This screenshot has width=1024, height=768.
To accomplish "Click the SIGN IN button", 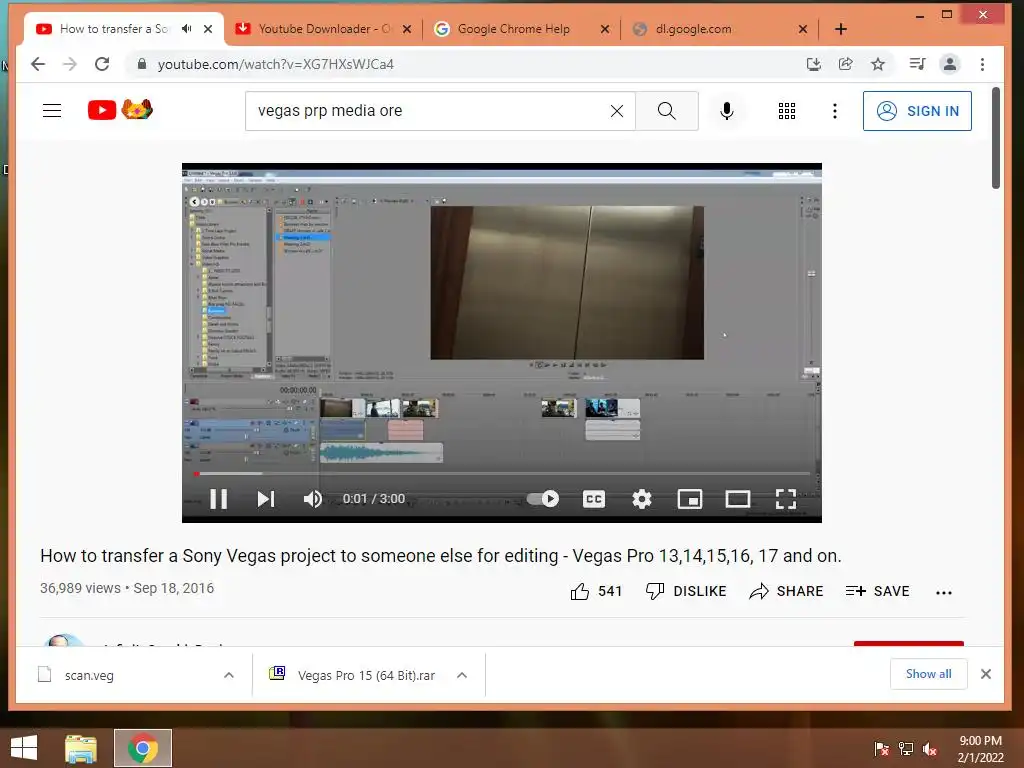I will click(x=917, y=111).
